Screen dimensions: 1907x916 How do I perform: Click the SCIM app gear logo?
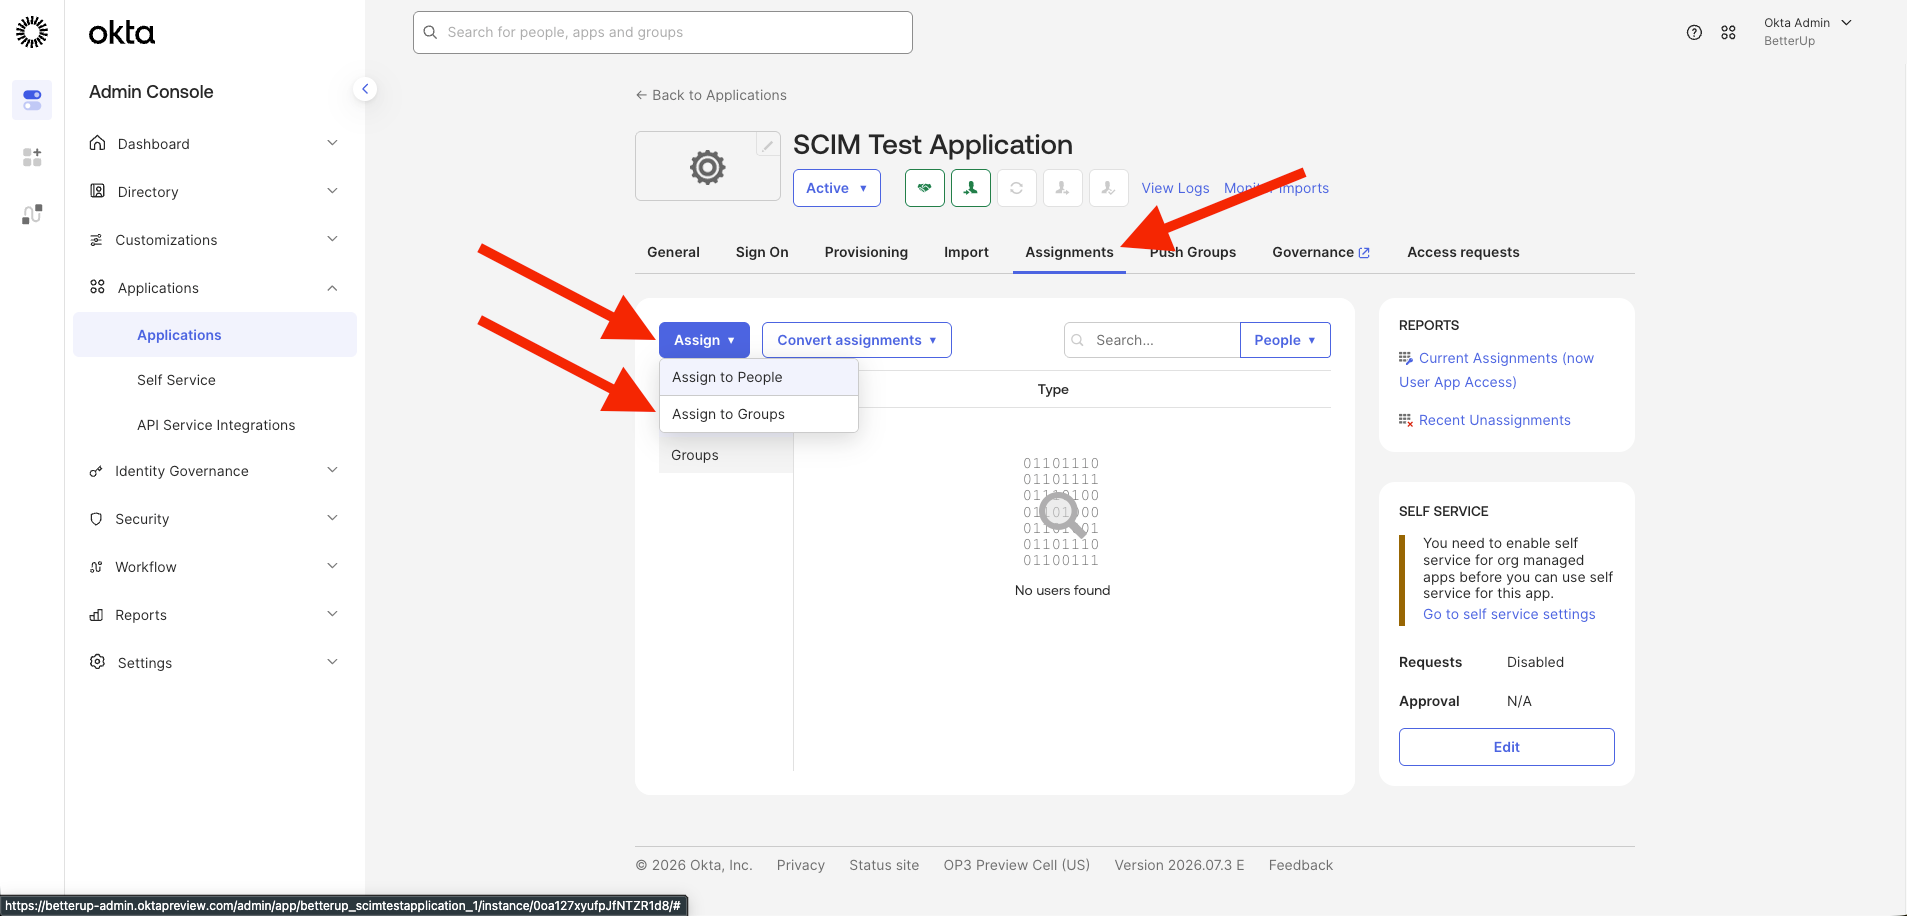pyautogui.click(x=707, y=167)
